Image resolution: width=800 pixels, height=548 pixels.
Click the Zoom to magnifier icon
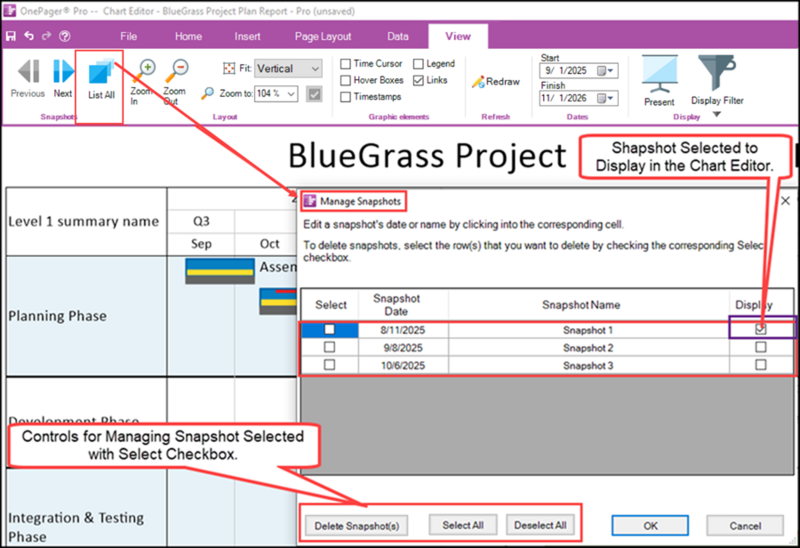click(x=208, y=93)
